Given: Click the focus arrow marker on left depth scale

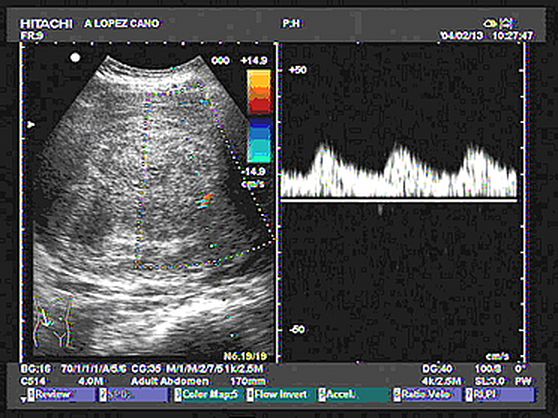Looking at the screenshot, I should point(31,125).
